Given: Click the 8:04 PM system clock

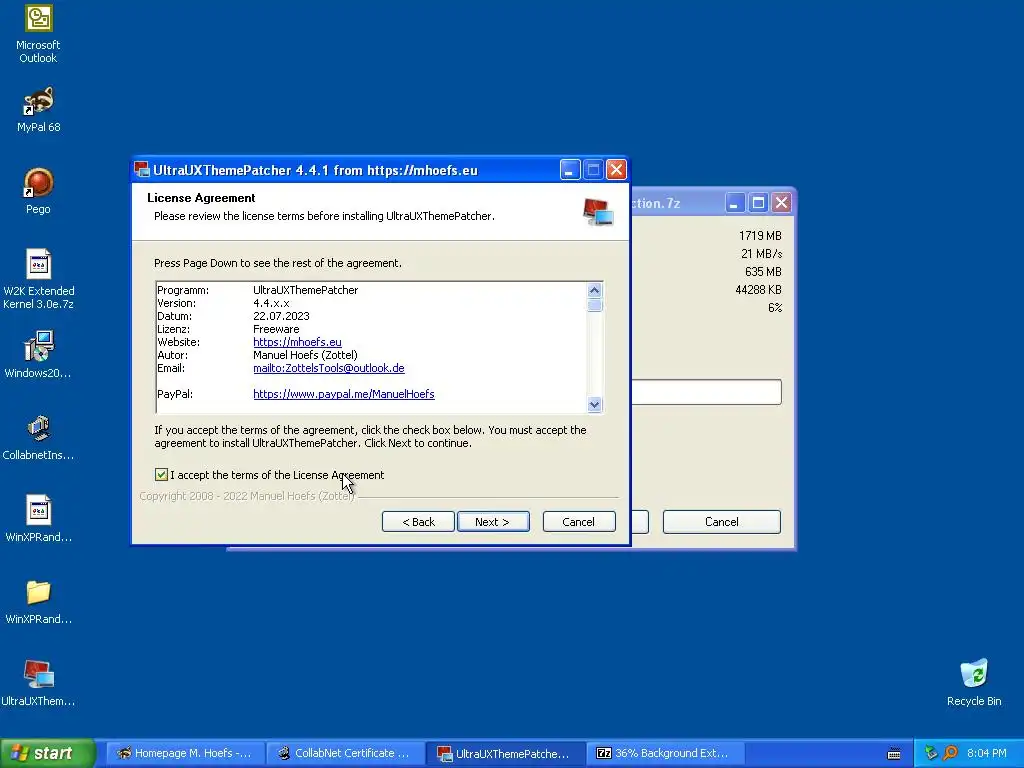Looking at the screenshot, I should pos(986,754).
